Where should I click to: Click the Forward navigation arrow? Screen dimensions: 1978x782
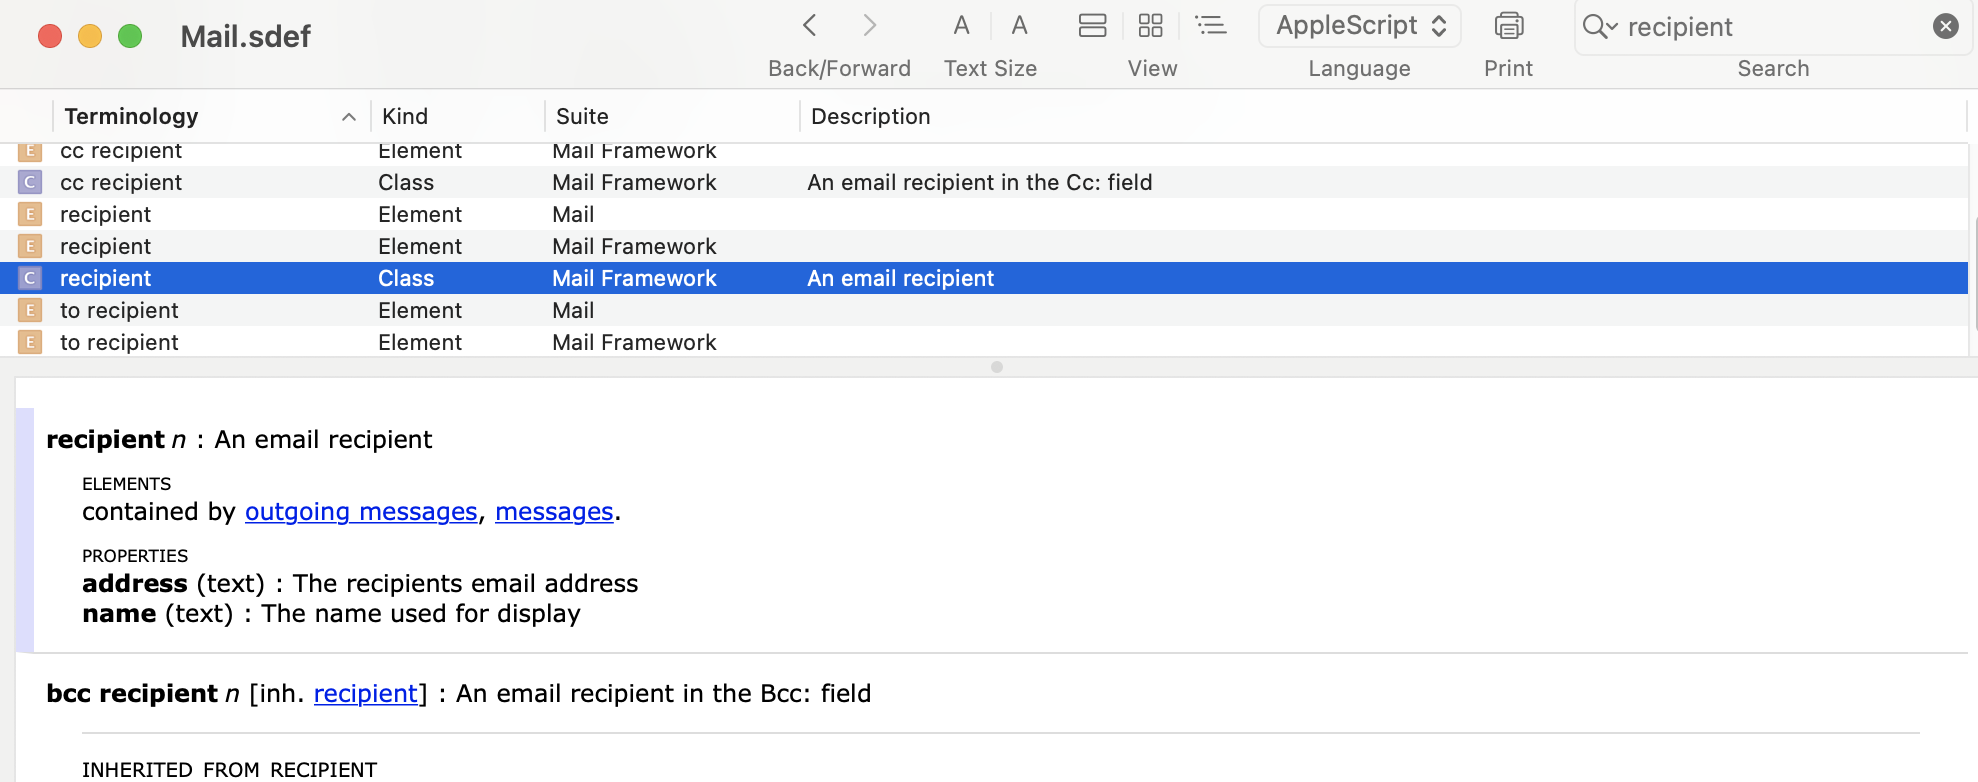point(869,25)
